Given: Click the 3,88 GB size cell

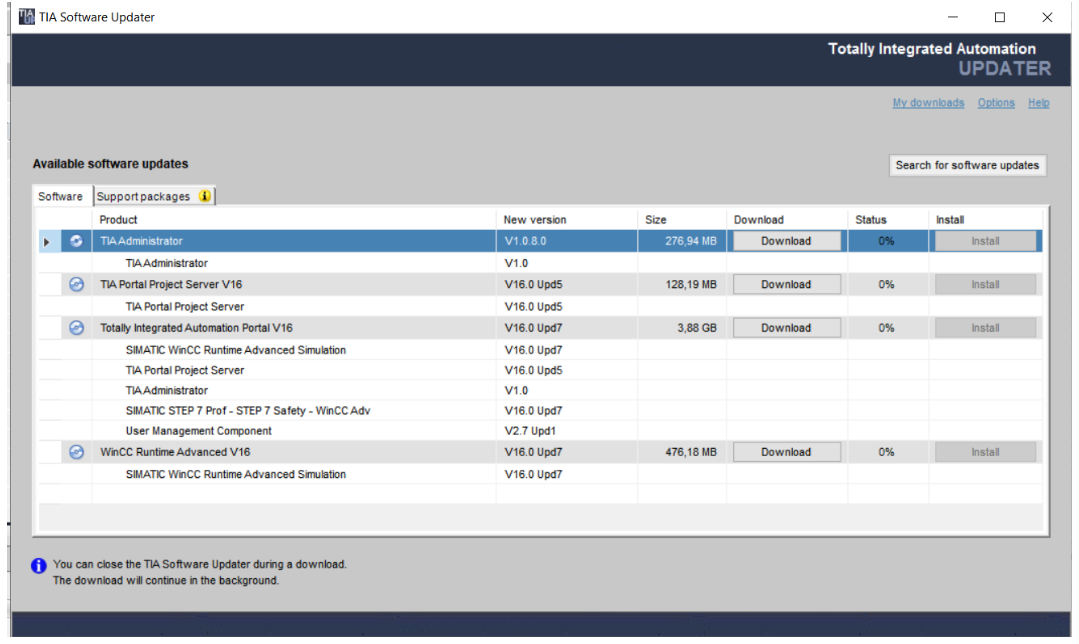Looking at the screenshot, I should point(682,328).
